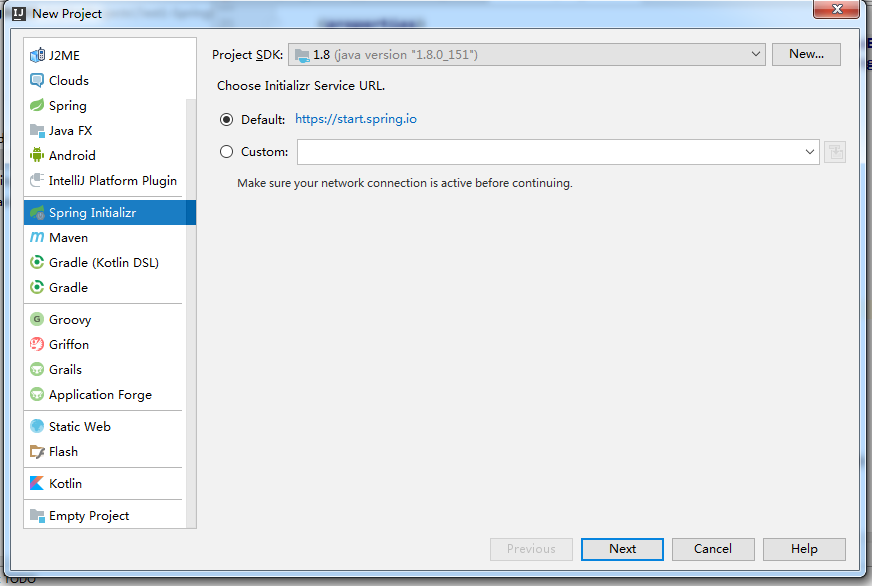Select Java FX project type label
Viewport: 872px width, 586px height.
coord(71,131)
